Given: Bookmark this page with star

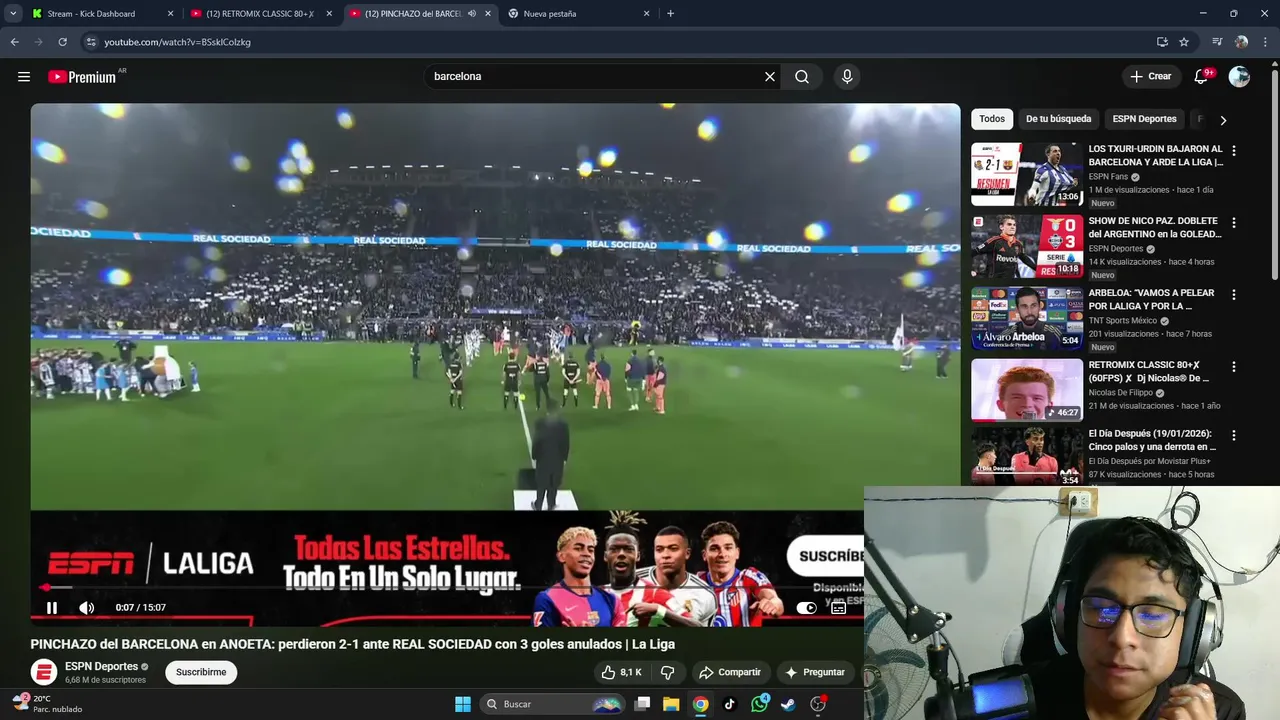Looking at the screenshot, I should (x=1184, y=42).
